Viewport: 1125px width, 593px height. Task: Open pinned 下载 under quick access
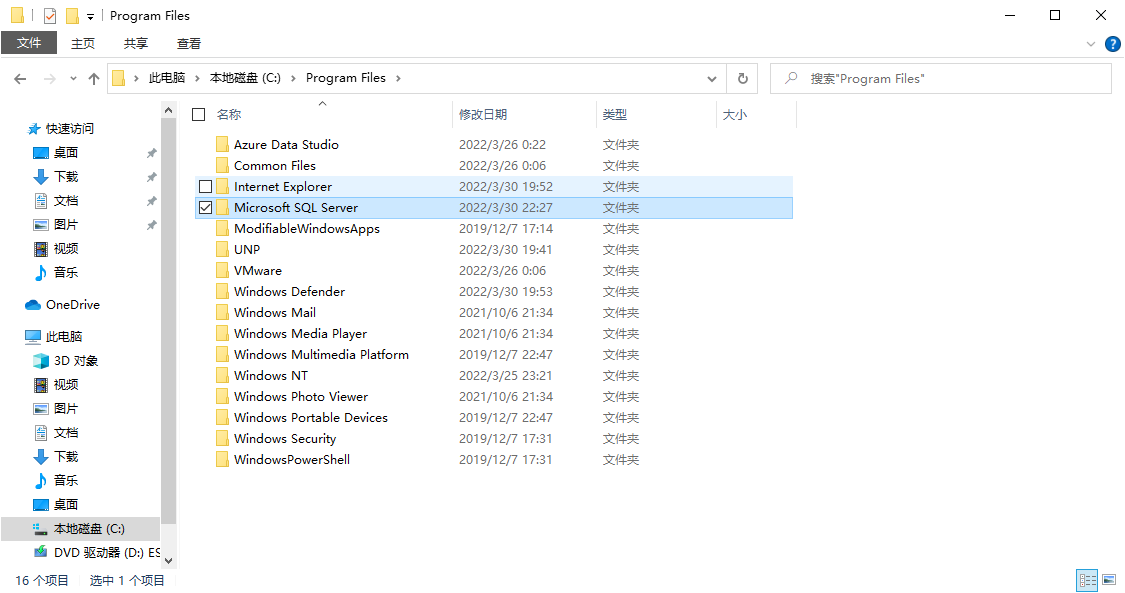click(x=66, y=176)
